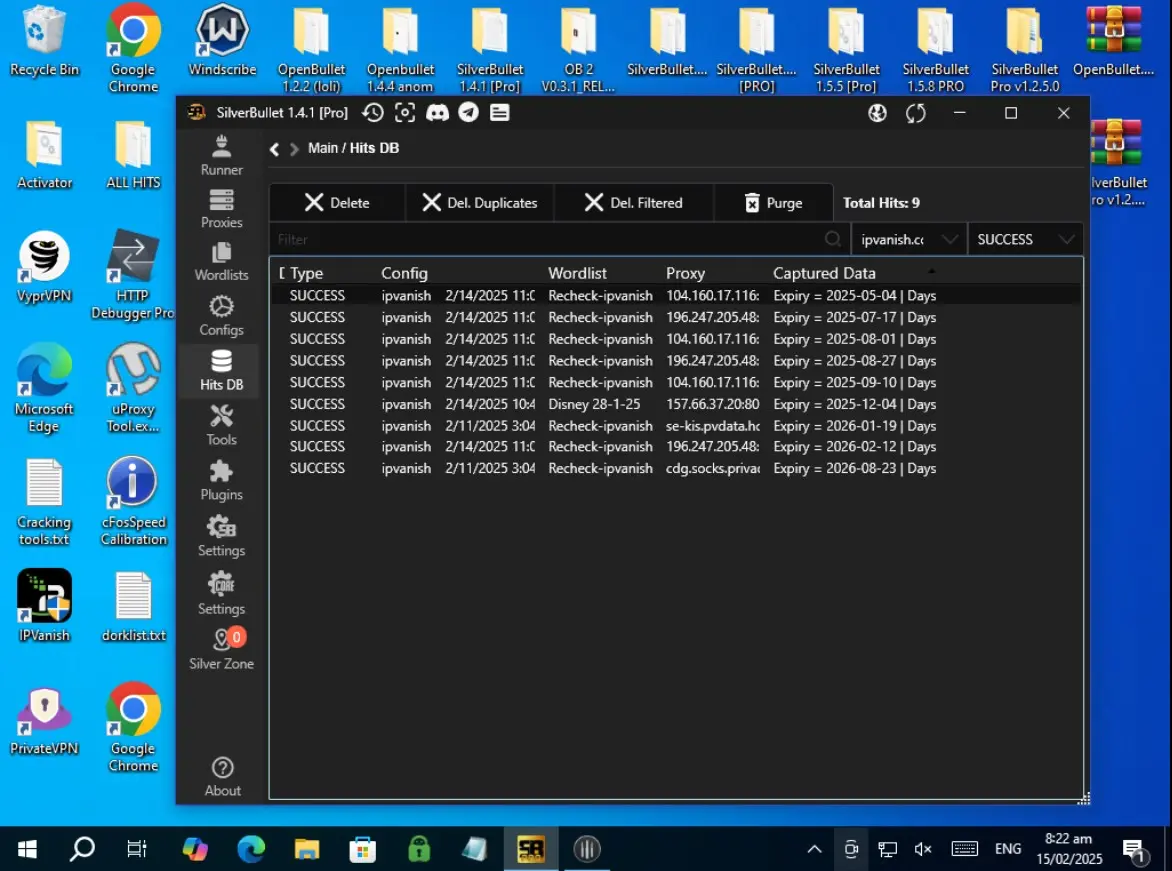Open the Runner section in sidebar
1172x871 pixels.
tap(221, 156)
